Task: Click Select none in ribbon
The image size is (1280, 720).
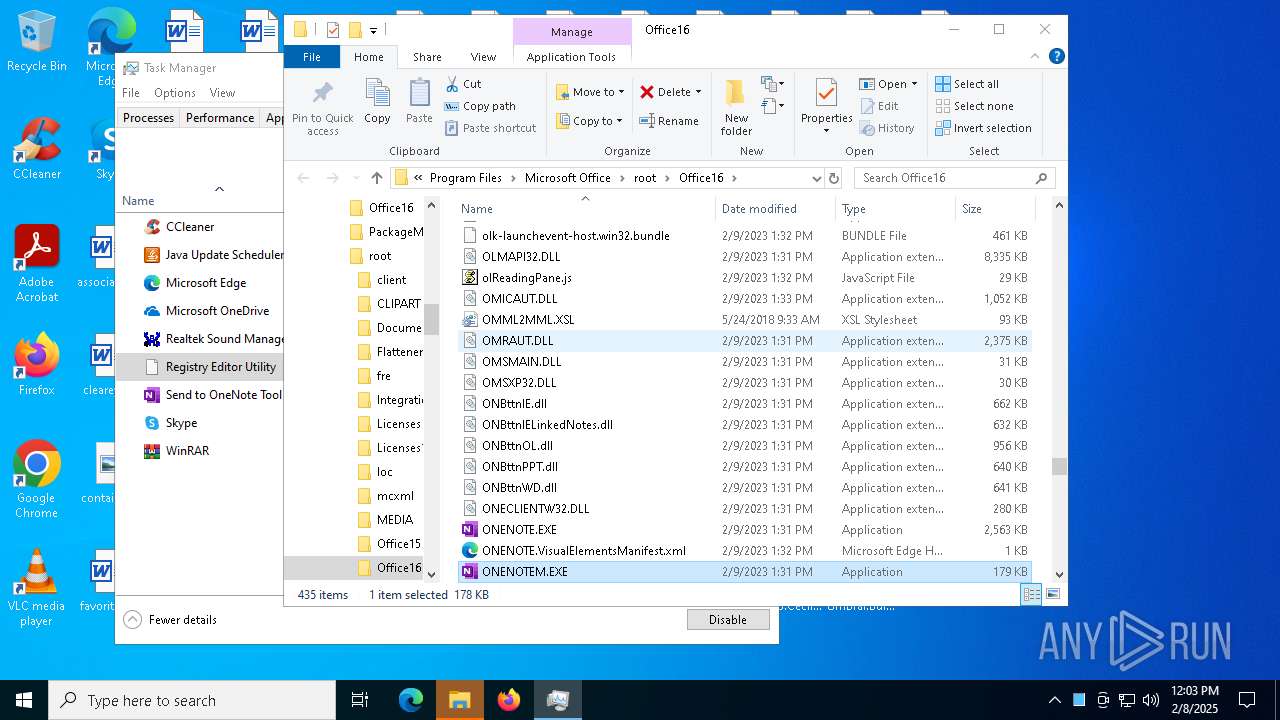Action: coord(974,106)
